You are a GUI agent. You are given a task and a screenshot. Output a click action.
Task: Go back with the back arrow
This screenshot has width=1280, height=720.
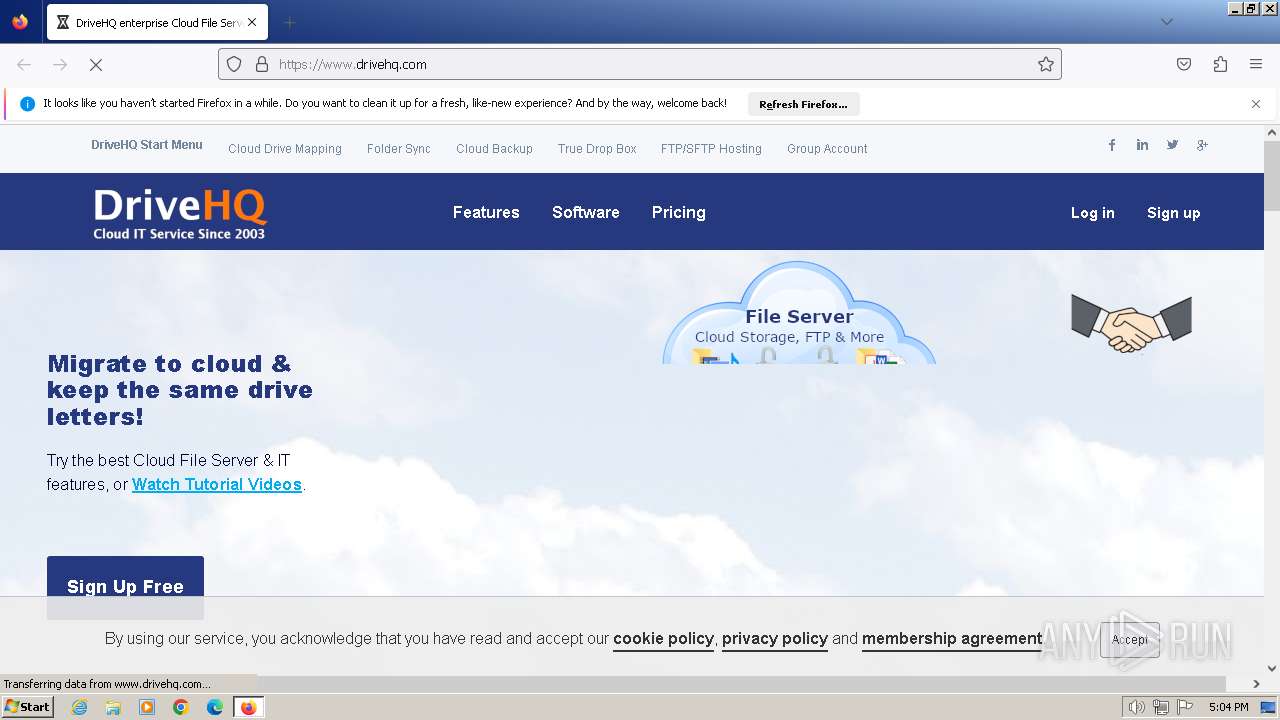24,64
